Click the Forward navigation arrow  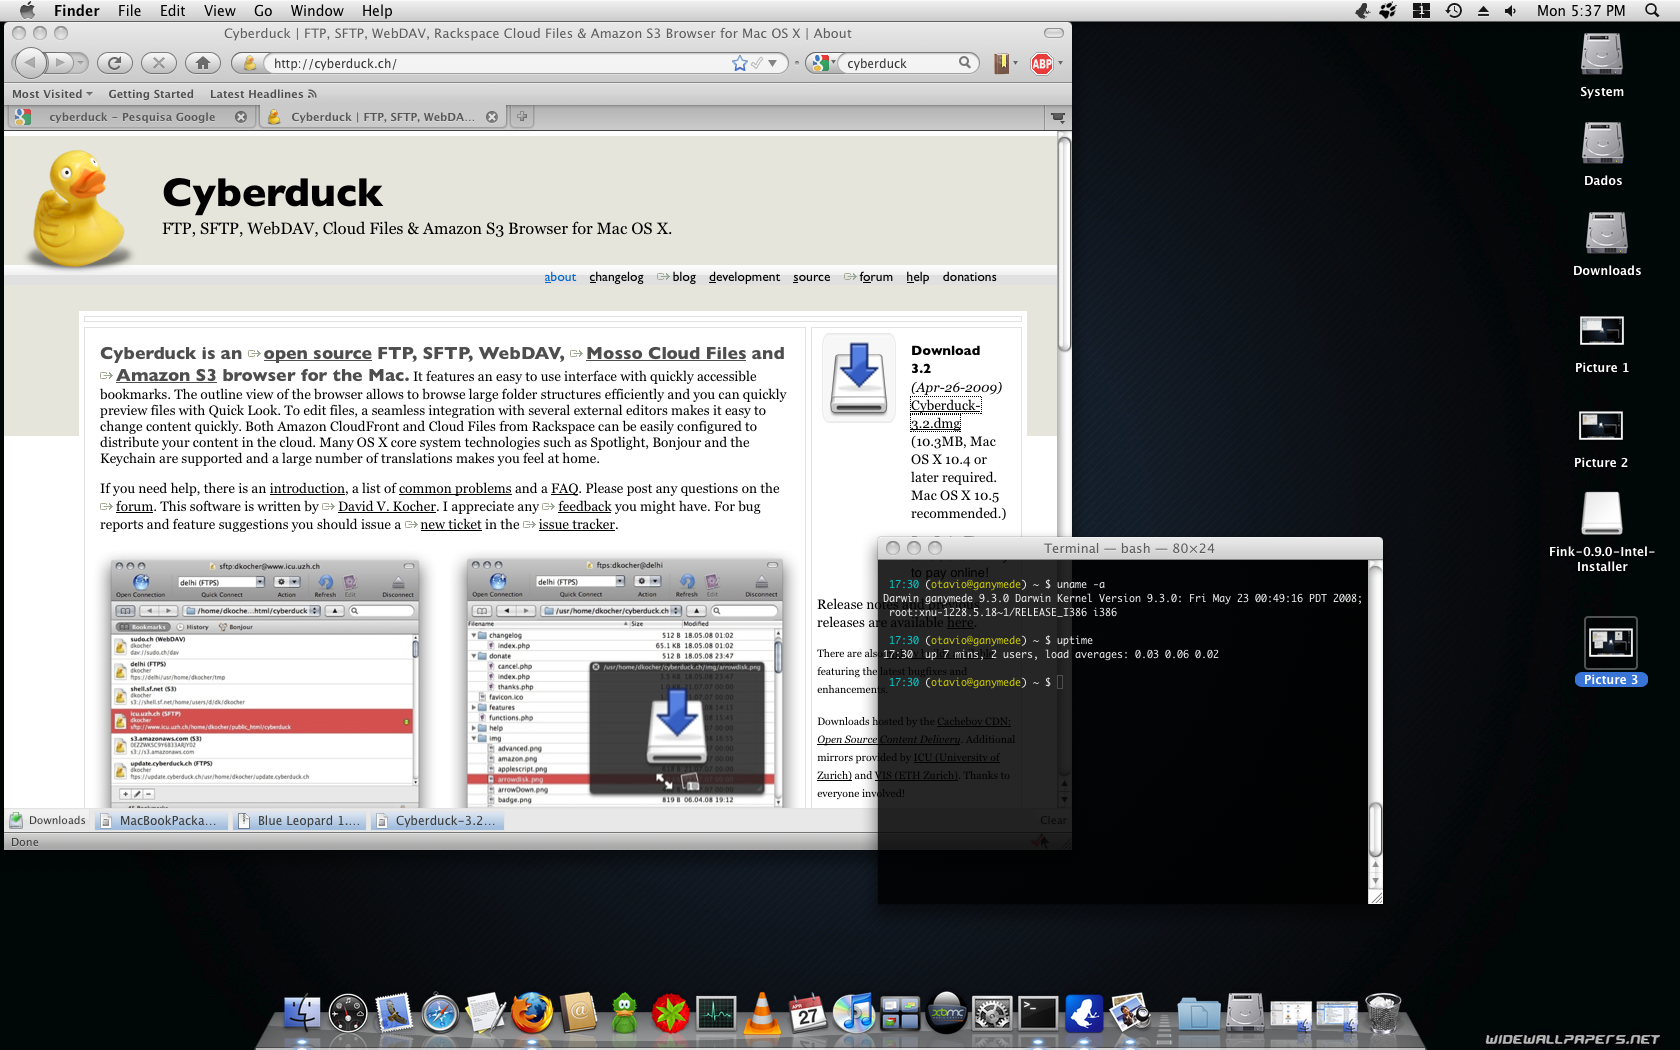[60, 63]
